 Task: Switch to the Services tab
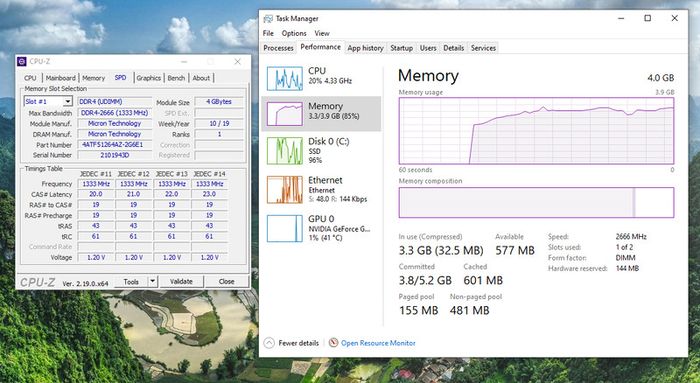click(x=483, y=48)
